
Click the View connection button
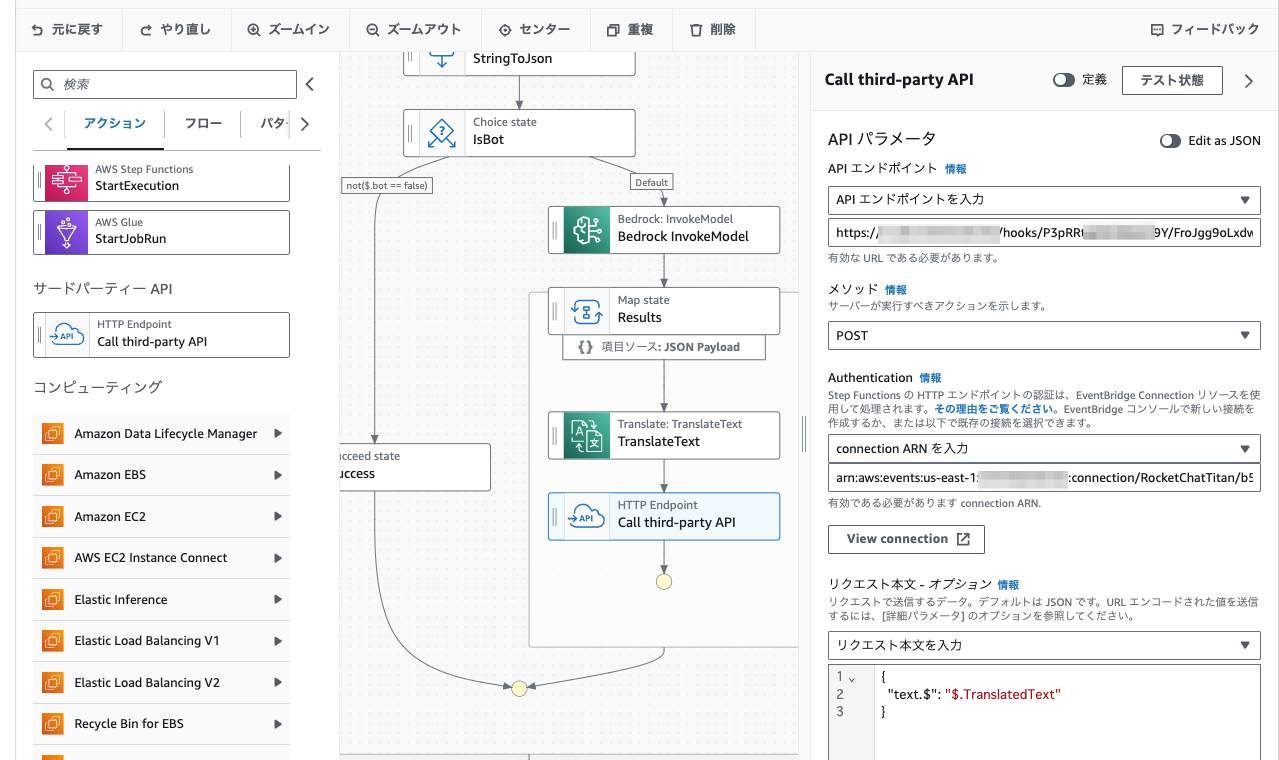pos(906,539)
